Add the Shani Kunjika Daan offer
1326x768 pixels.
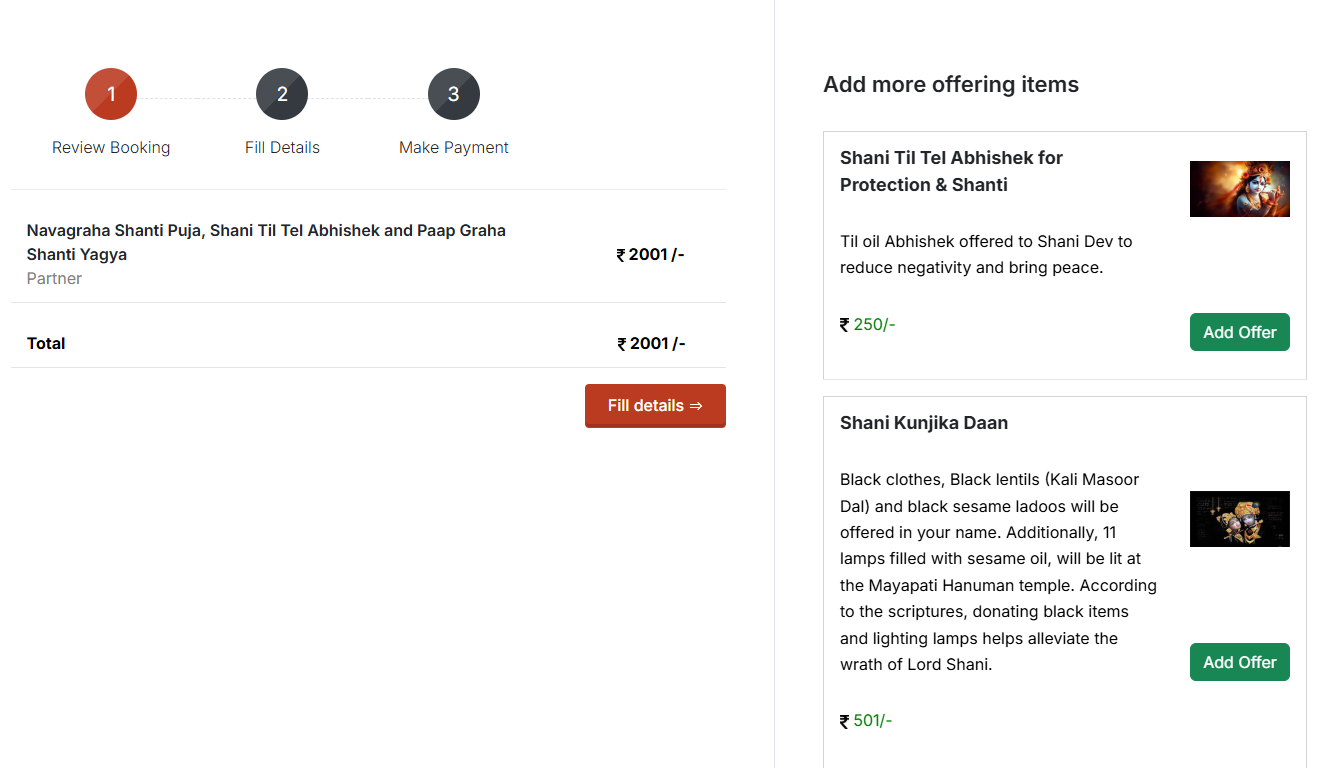pos(1239,662)
